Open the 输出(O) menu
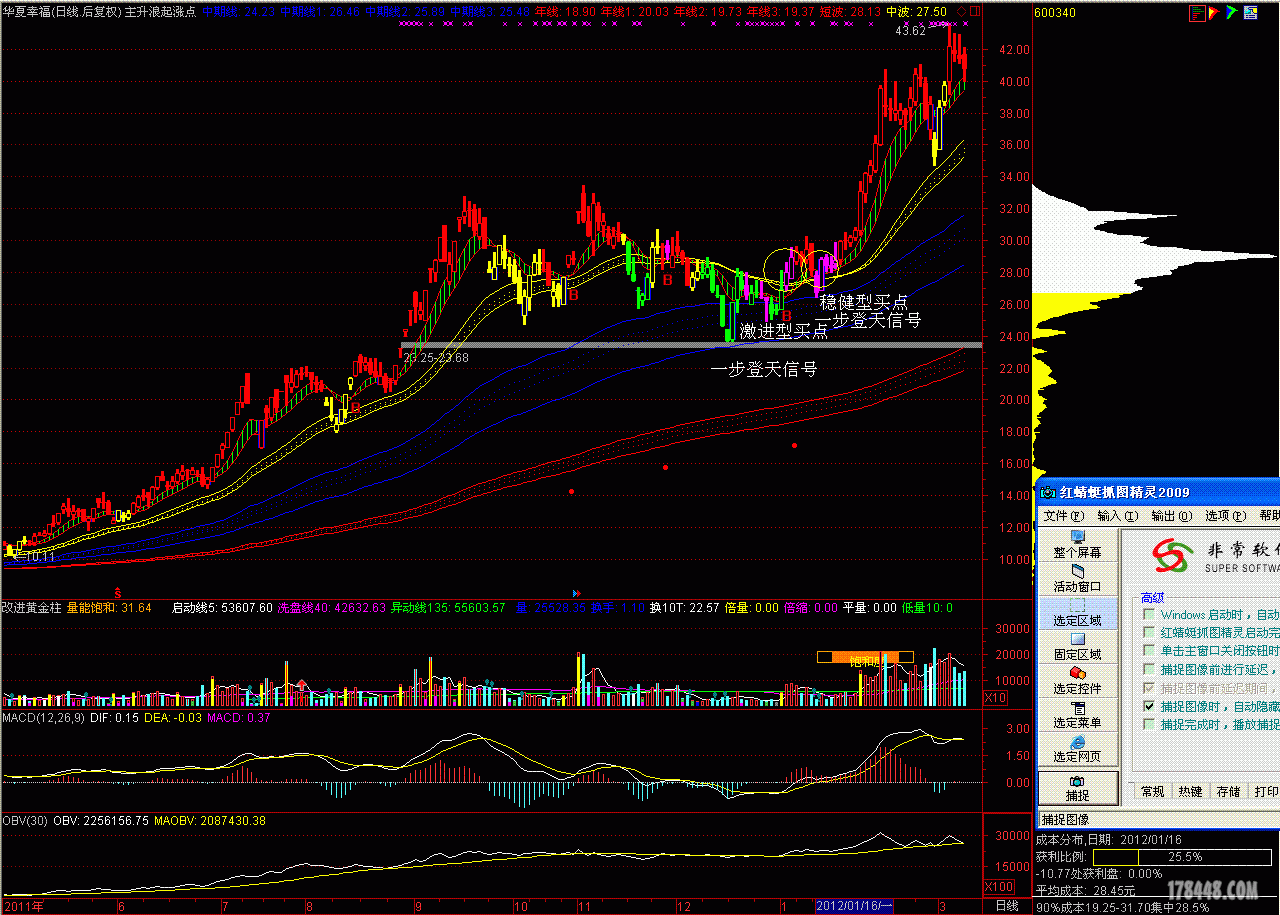Screen dimensions: 1280x915 [1171, 516]
